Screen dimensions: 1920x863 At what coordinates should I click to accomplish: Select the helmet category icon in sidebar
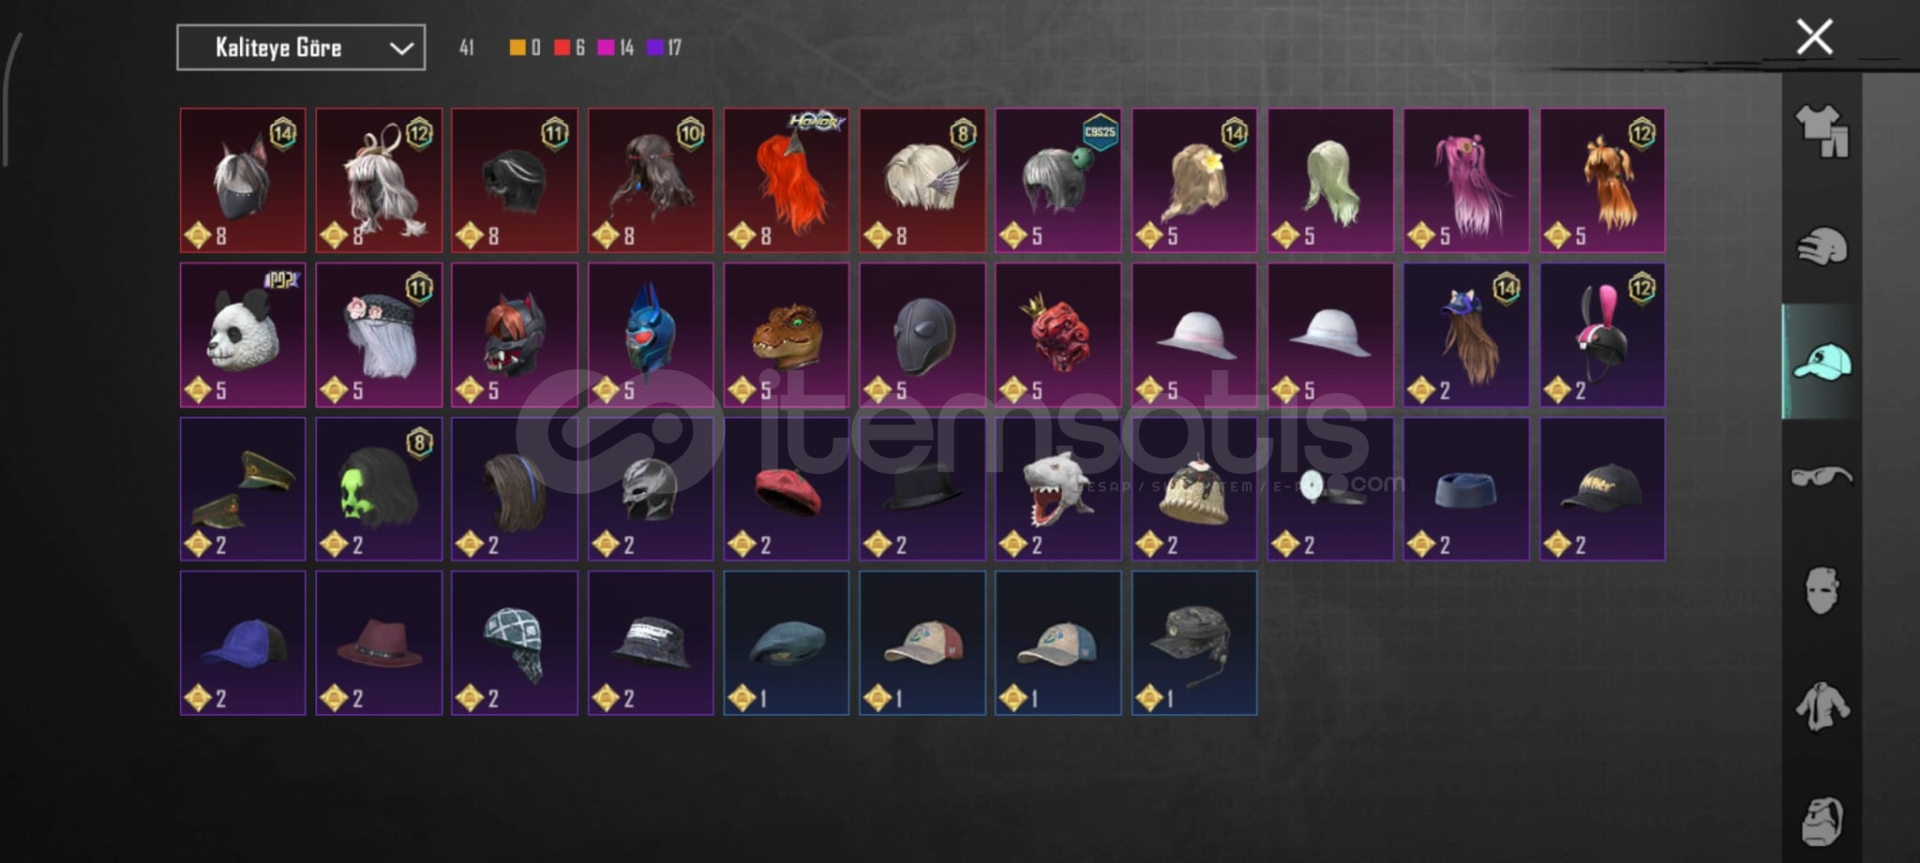(x=1822, y=246)
